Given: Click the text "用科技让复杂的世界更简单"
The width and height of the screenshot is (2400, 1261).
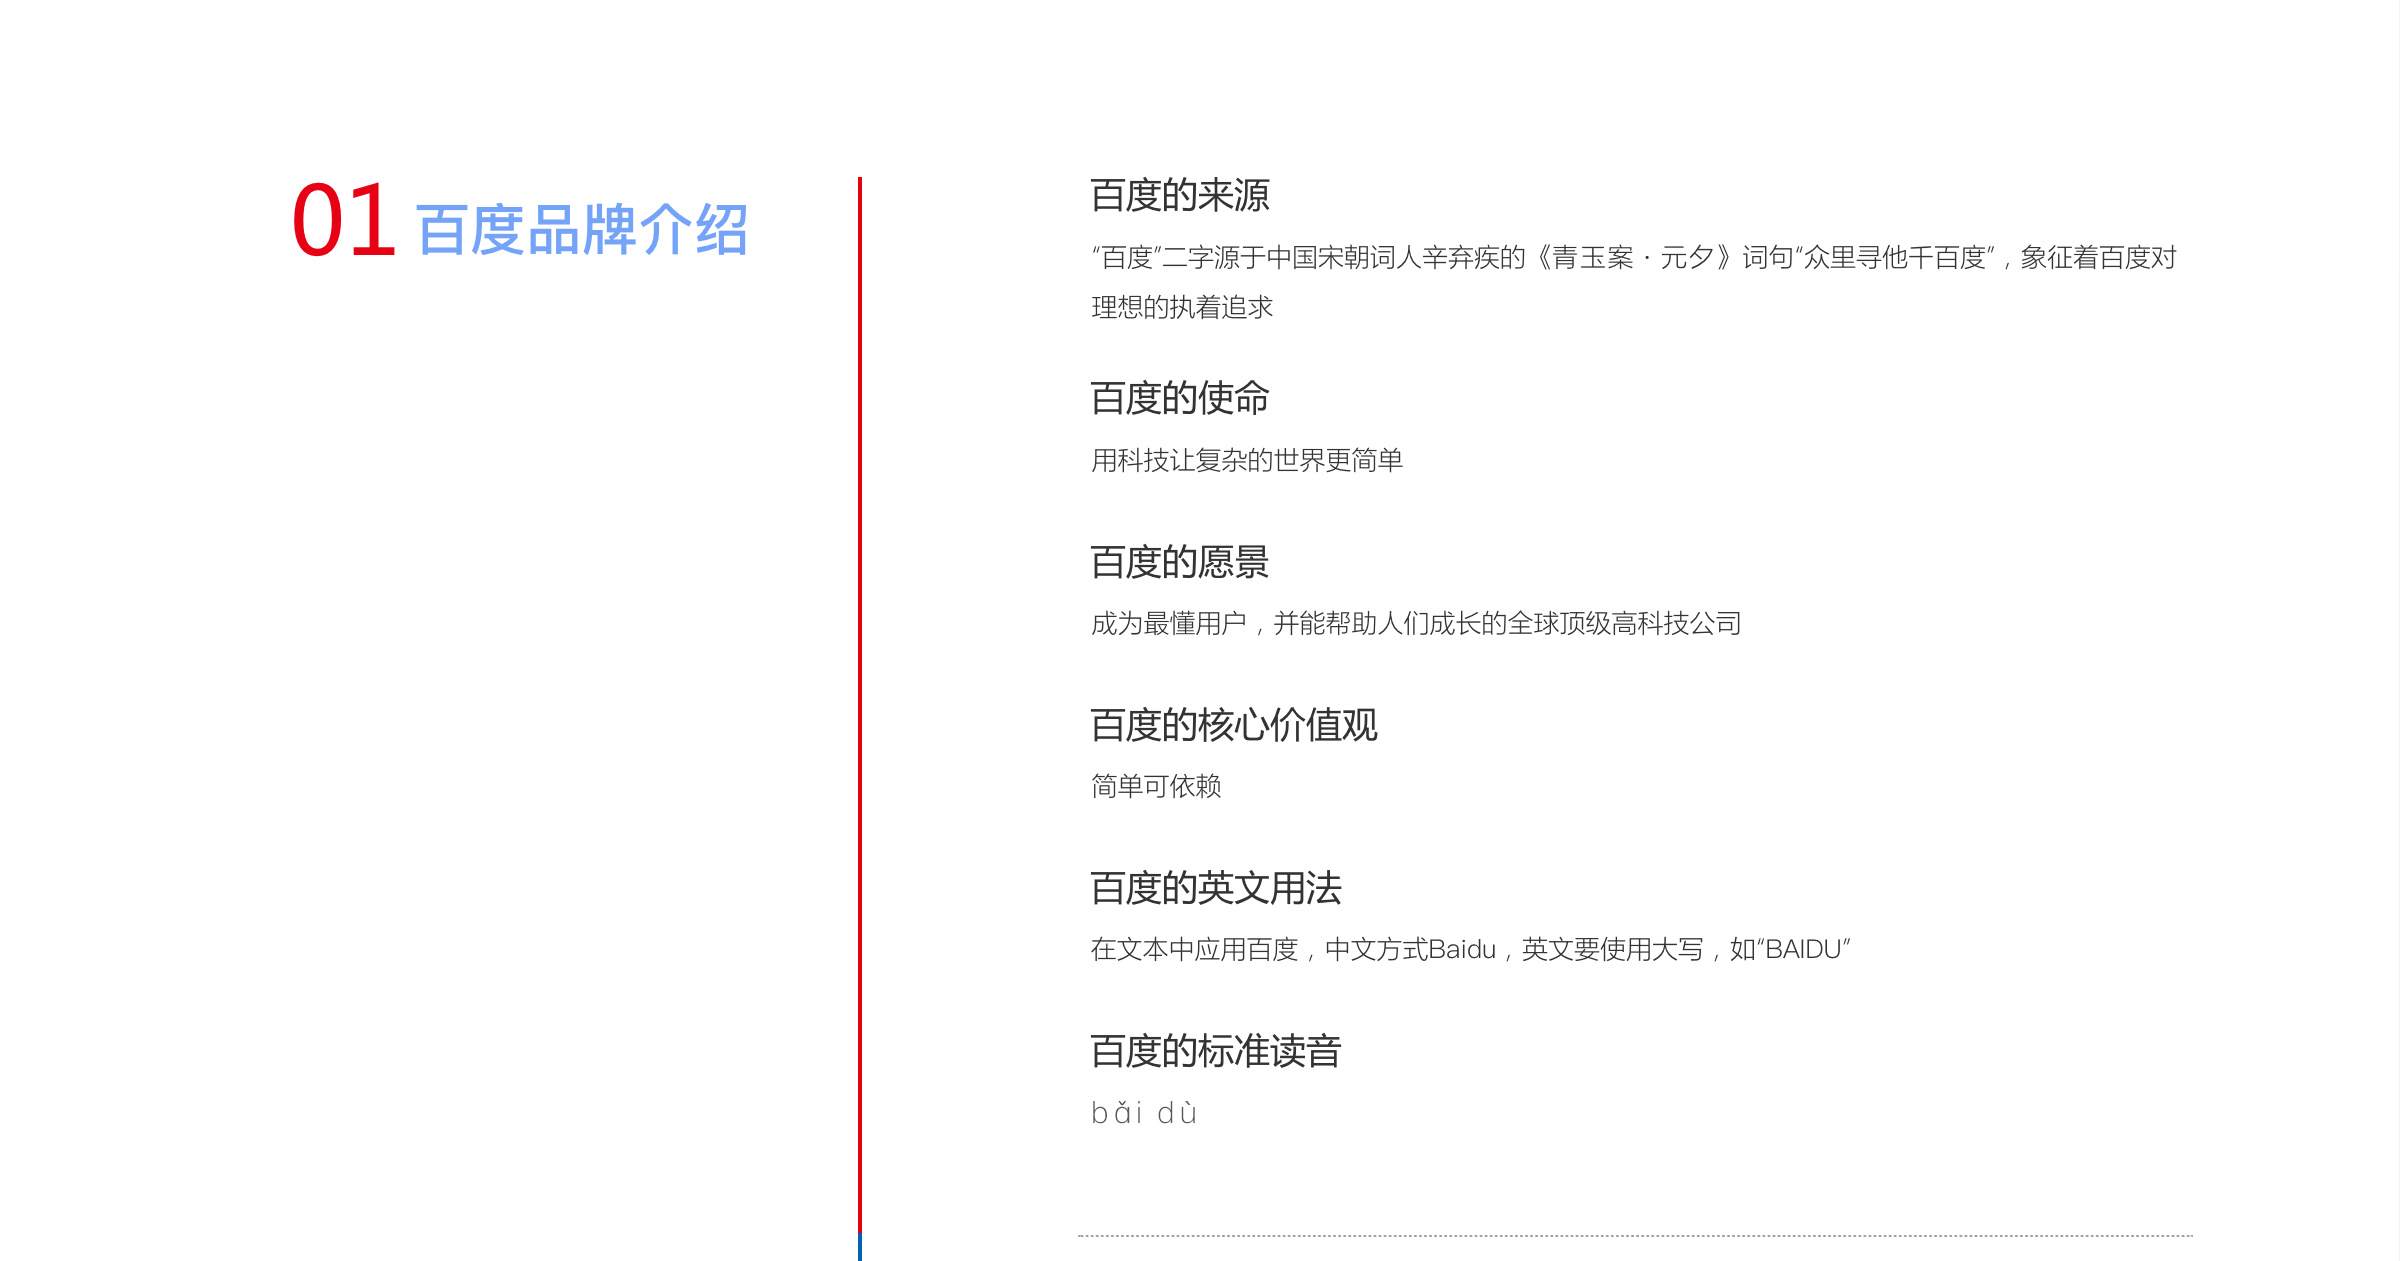Looking at the screenshot, I should coord(1247,460).
